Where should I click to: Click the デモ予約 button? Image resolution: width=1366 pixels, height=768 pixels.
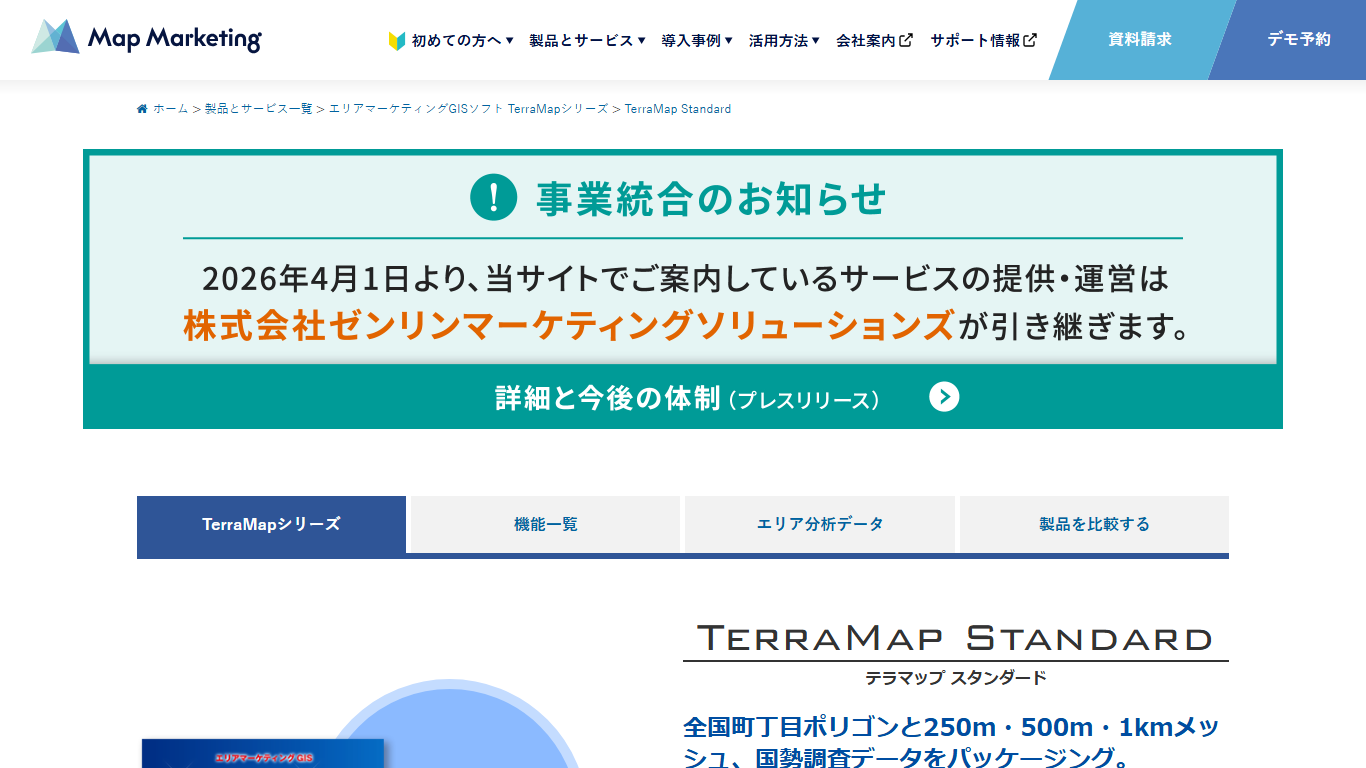1298,40
